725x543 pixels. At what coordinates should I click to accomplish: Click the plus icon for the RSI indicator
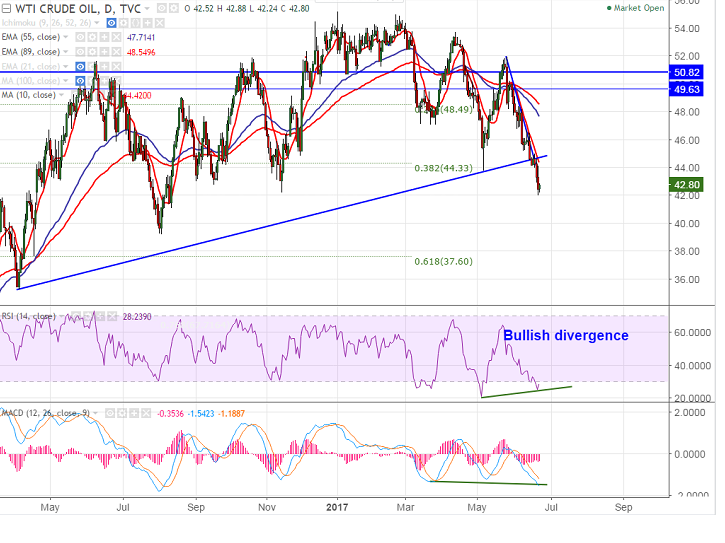tap(100, 316)
